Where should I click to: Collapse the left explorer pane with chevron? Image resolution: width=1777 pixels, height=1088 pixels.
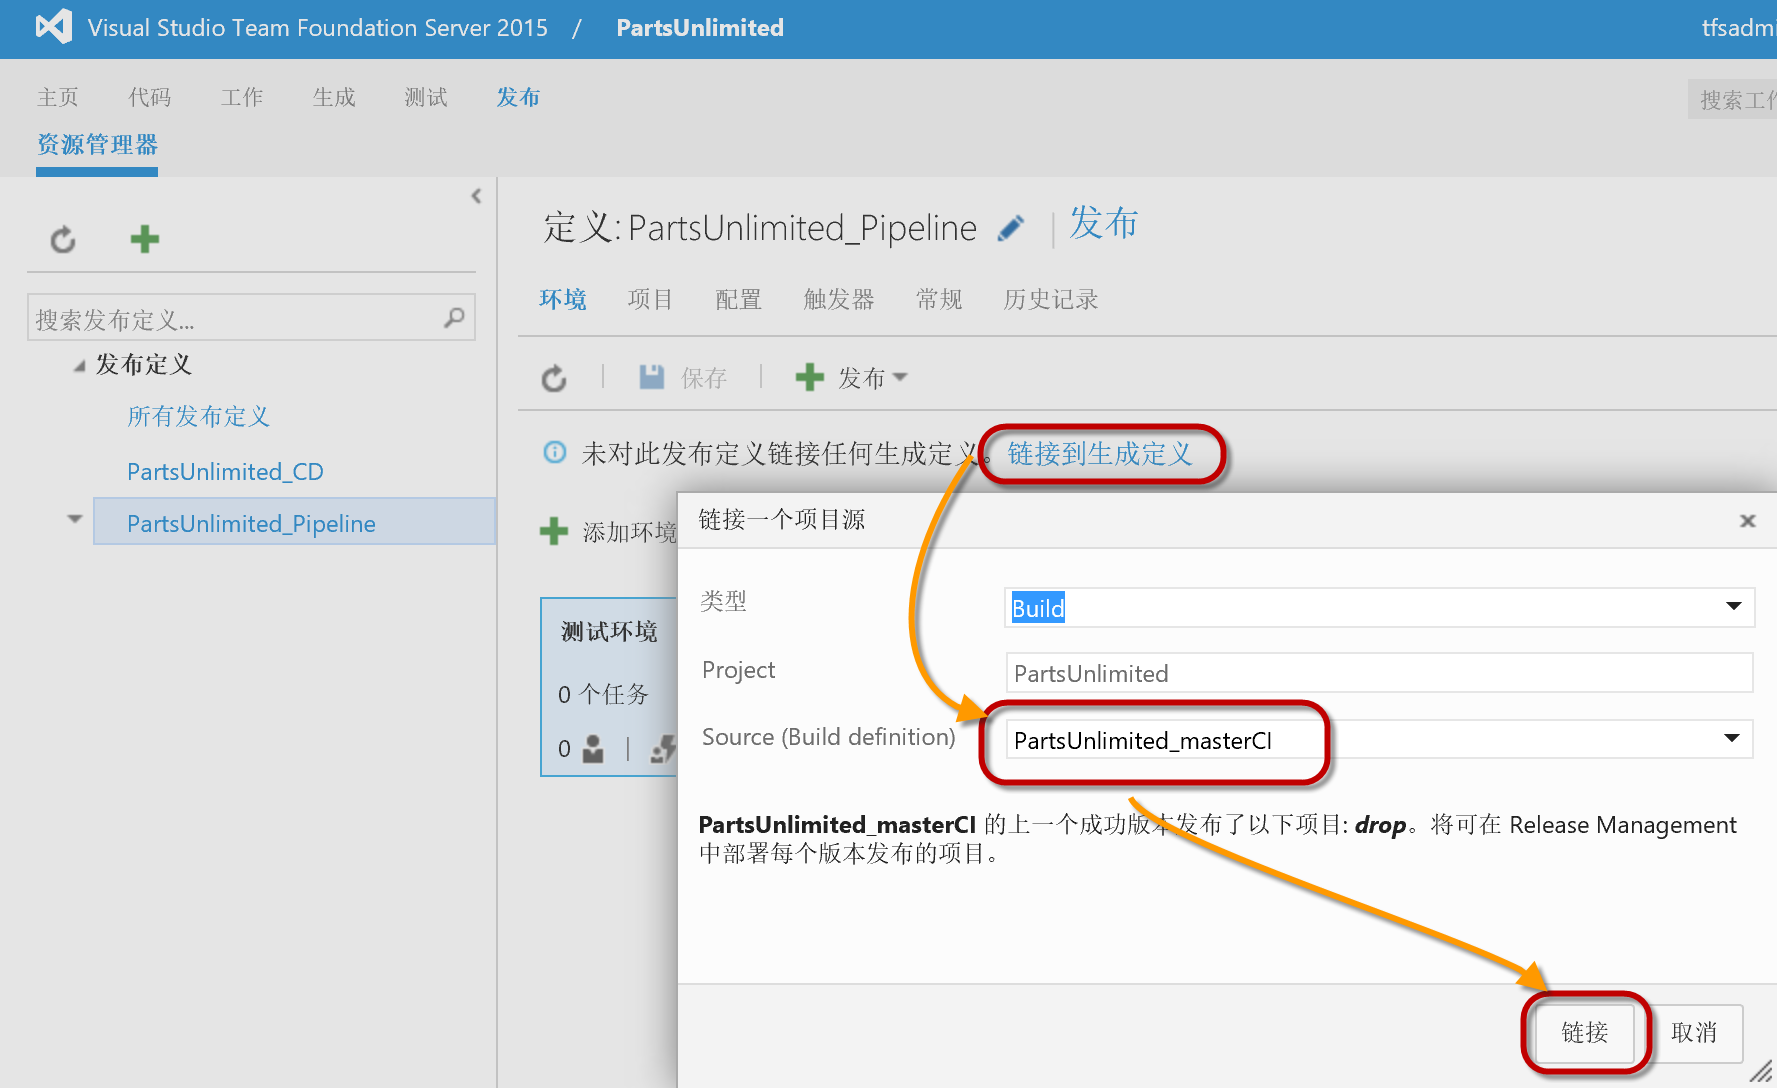477,196
